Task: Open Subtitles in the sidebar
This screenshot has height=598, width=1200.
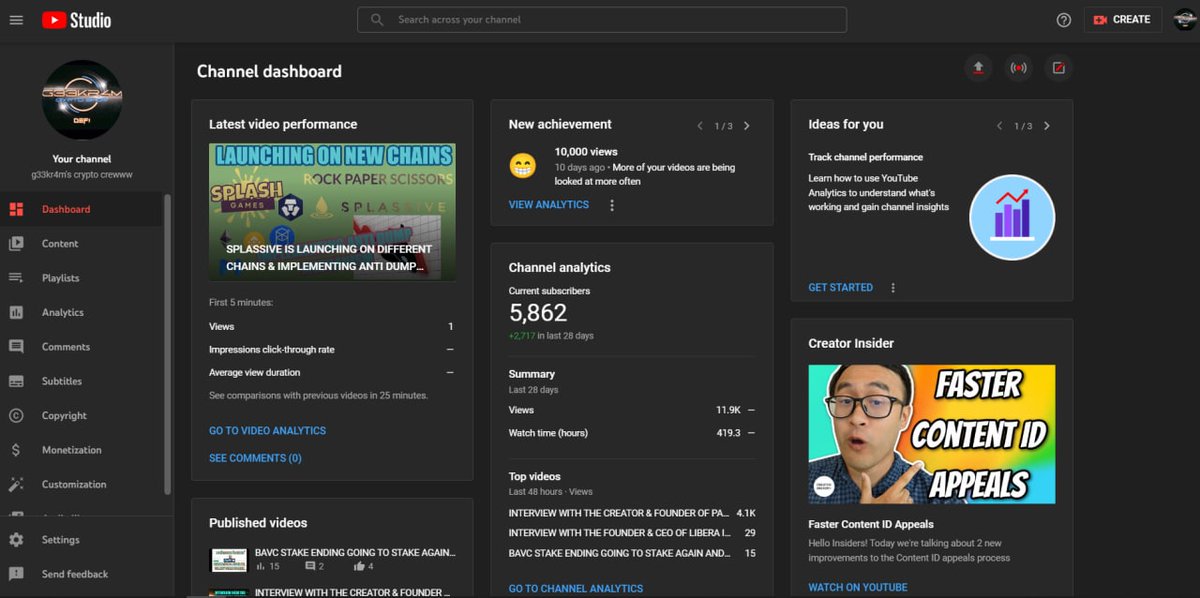Action: click(81, 381)
